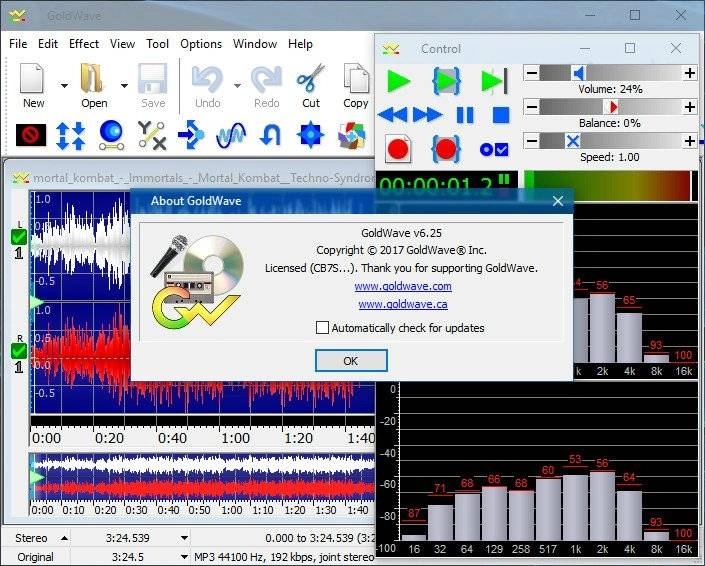Open the Help menu
Image resolution: width=705 pixels, height=566 pixels.
[x=300, y=44]
